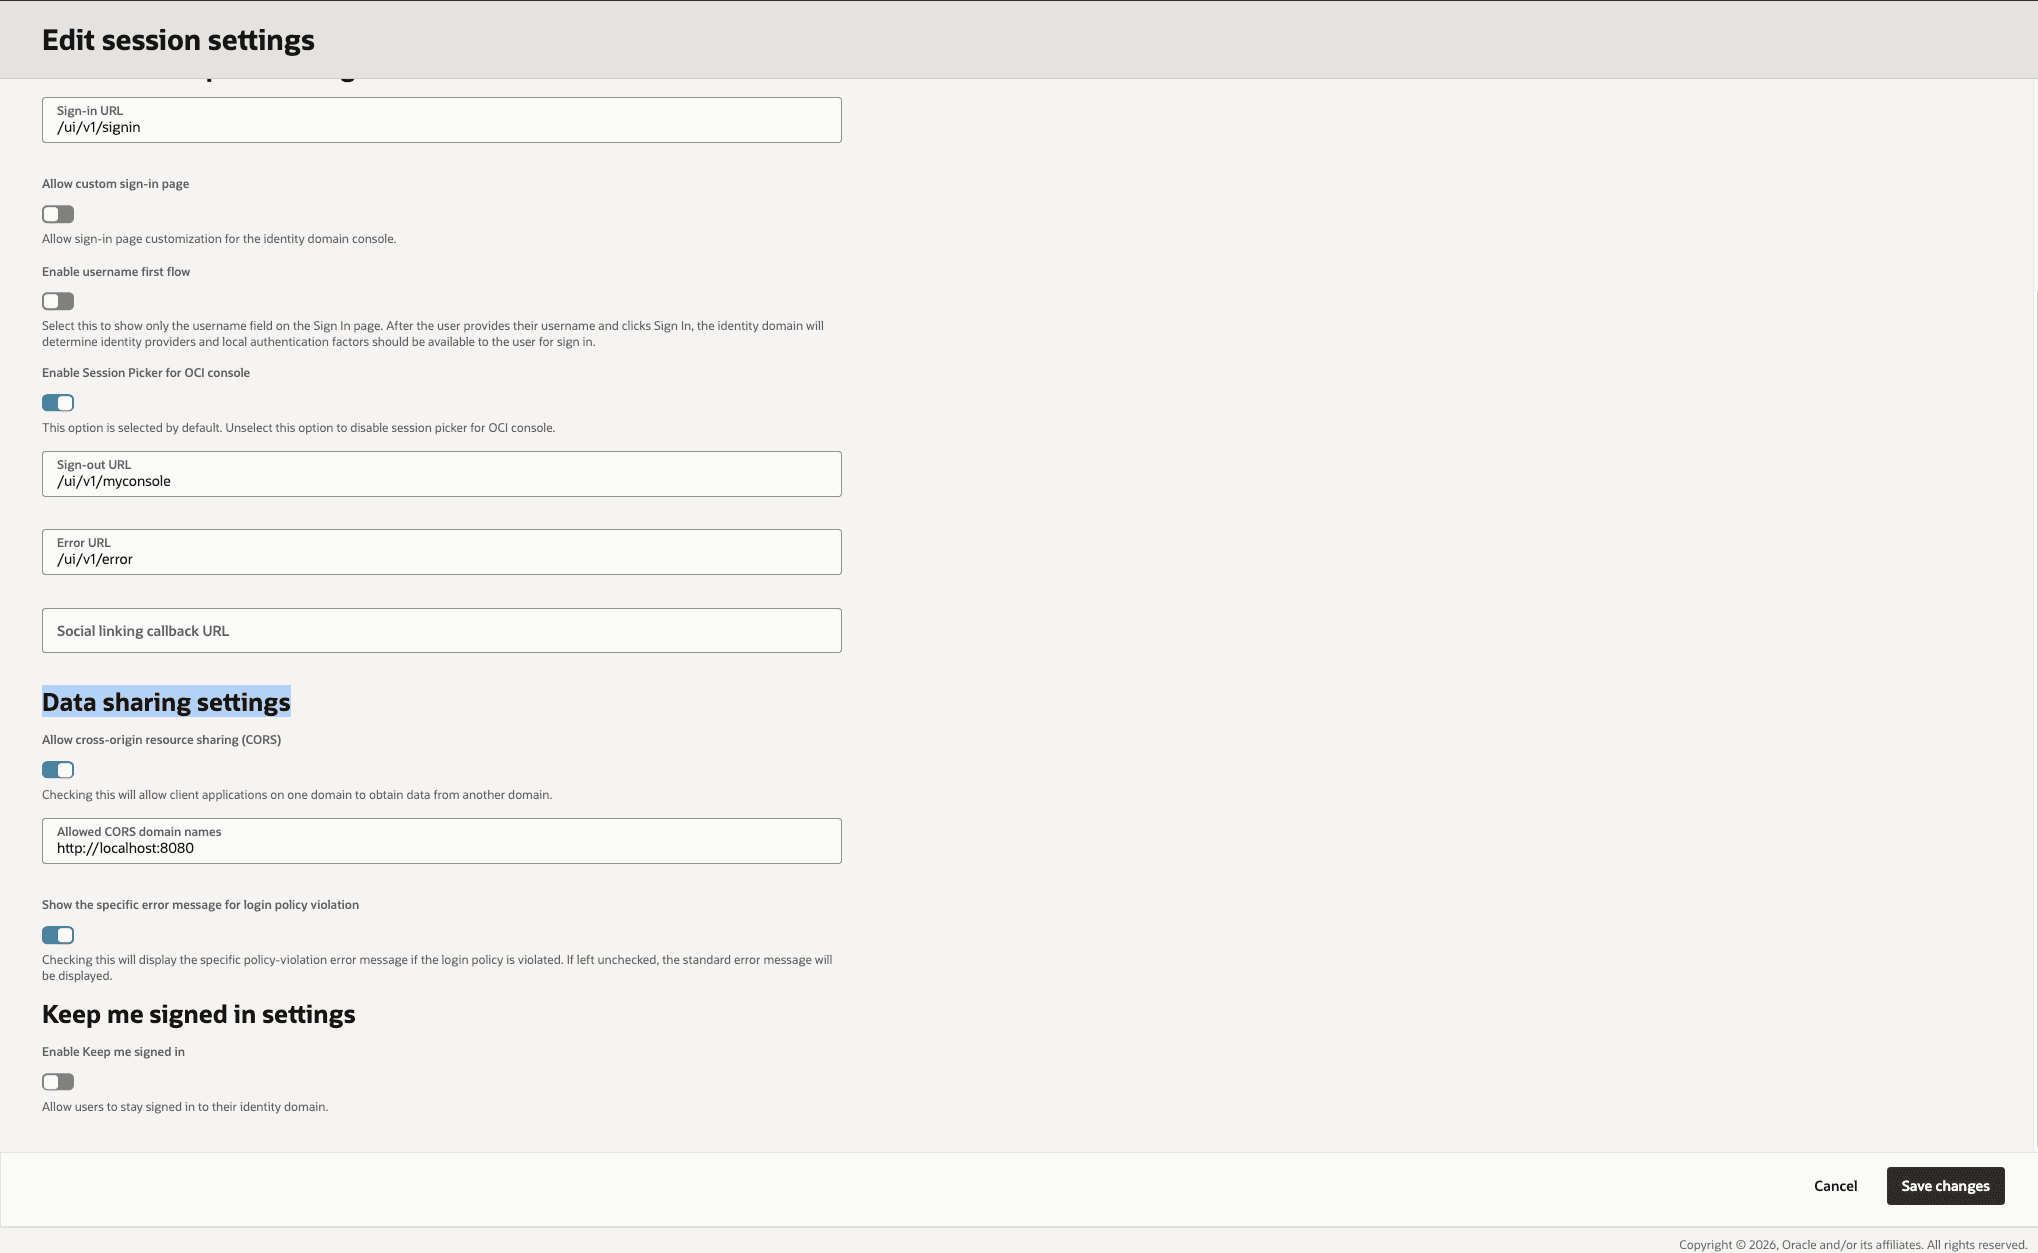
Task: Click the Sign-in URL field
Action: coord(442,120)
